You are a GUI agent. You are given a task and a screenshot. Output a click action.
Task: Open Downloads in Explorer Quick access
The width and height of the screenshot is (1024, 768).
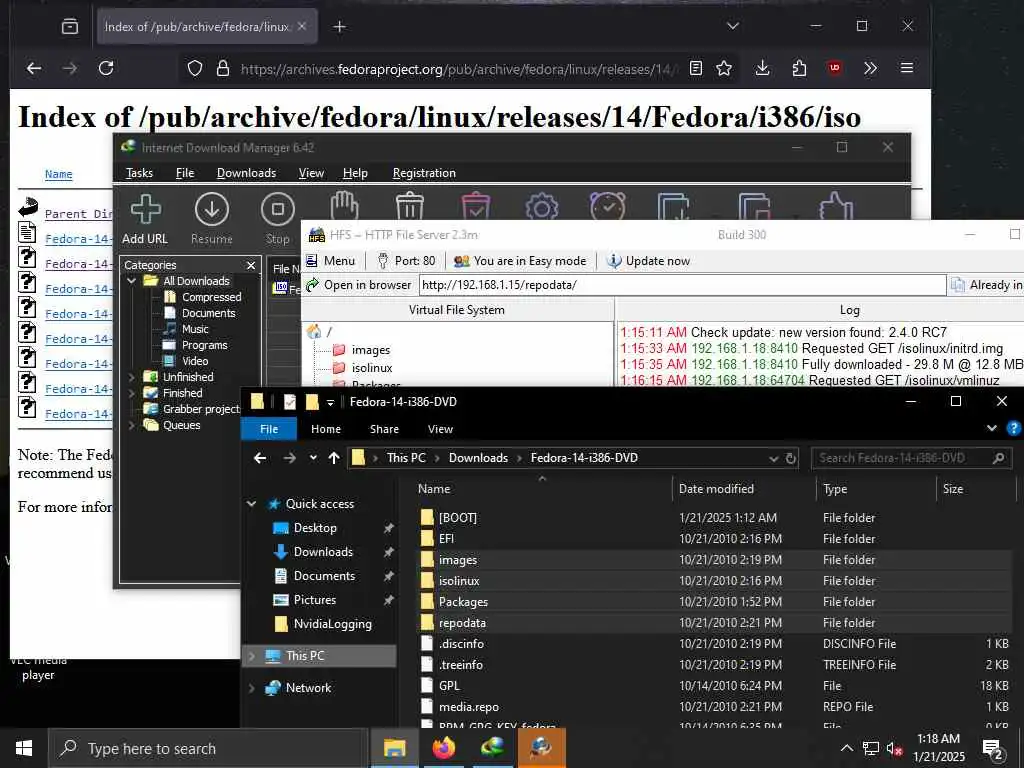(323, 552)
